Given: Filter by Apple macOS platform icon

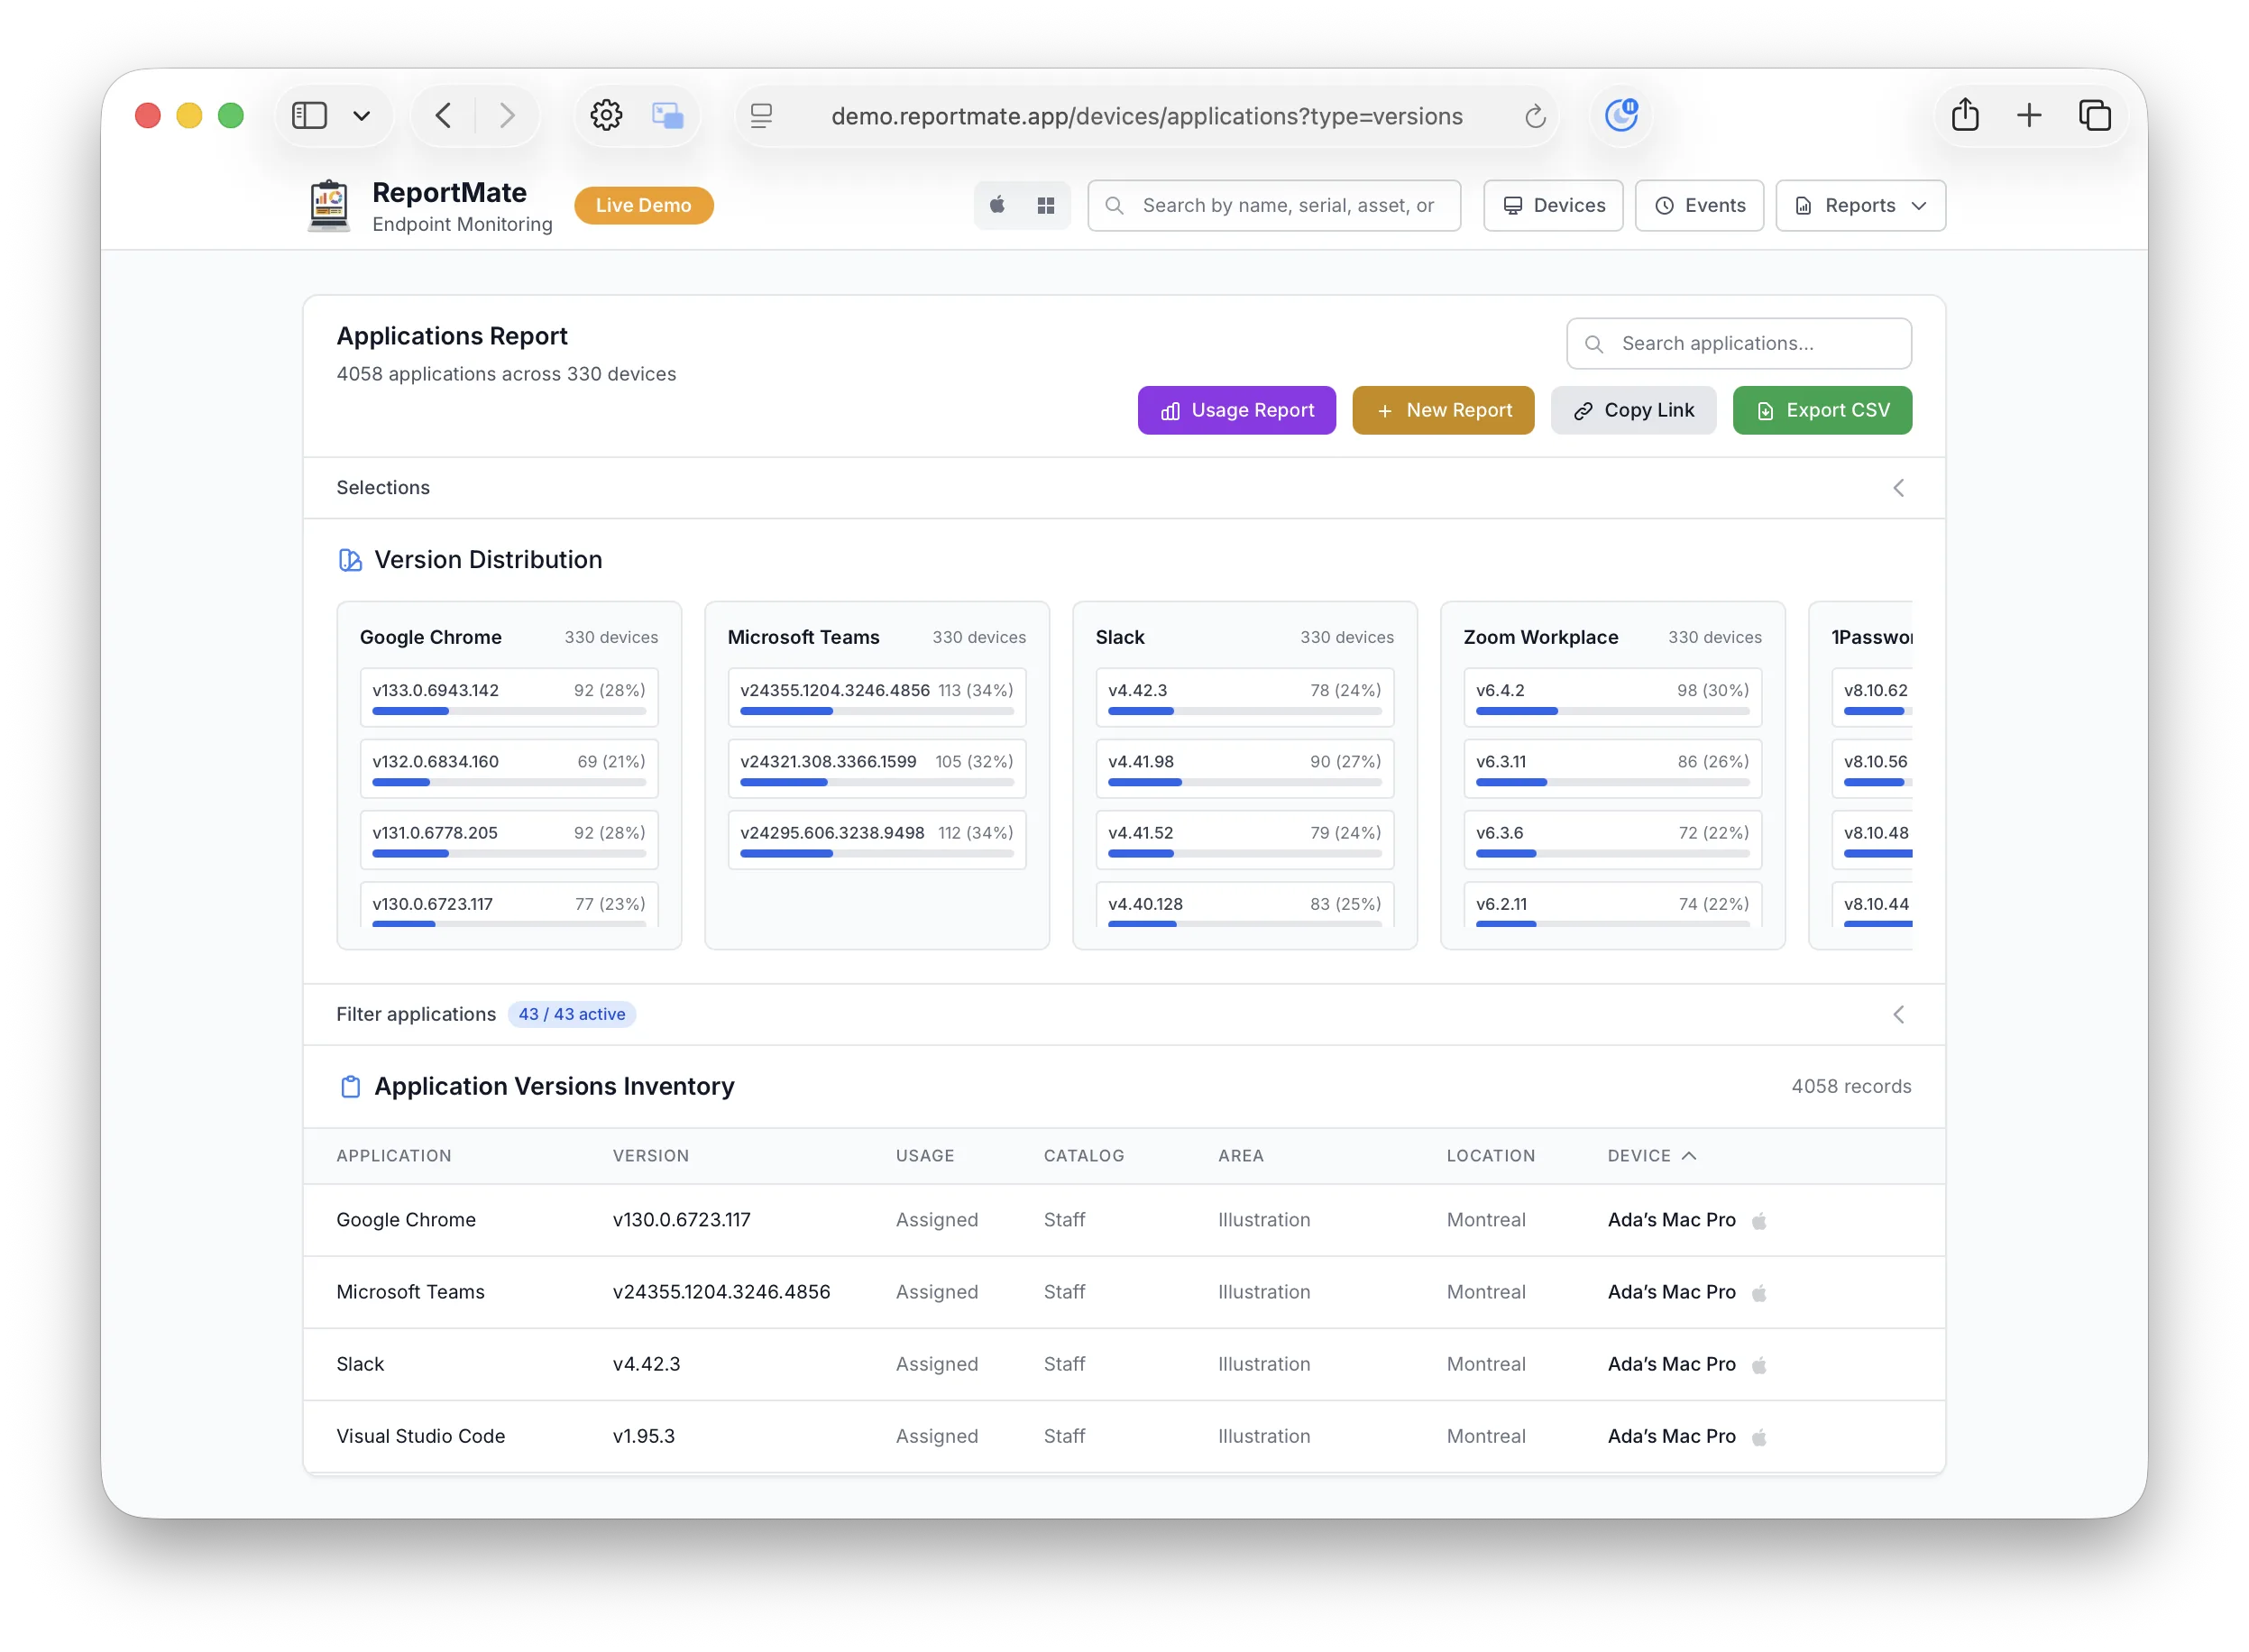Looking at the screenshot, I should pos(998,205).
